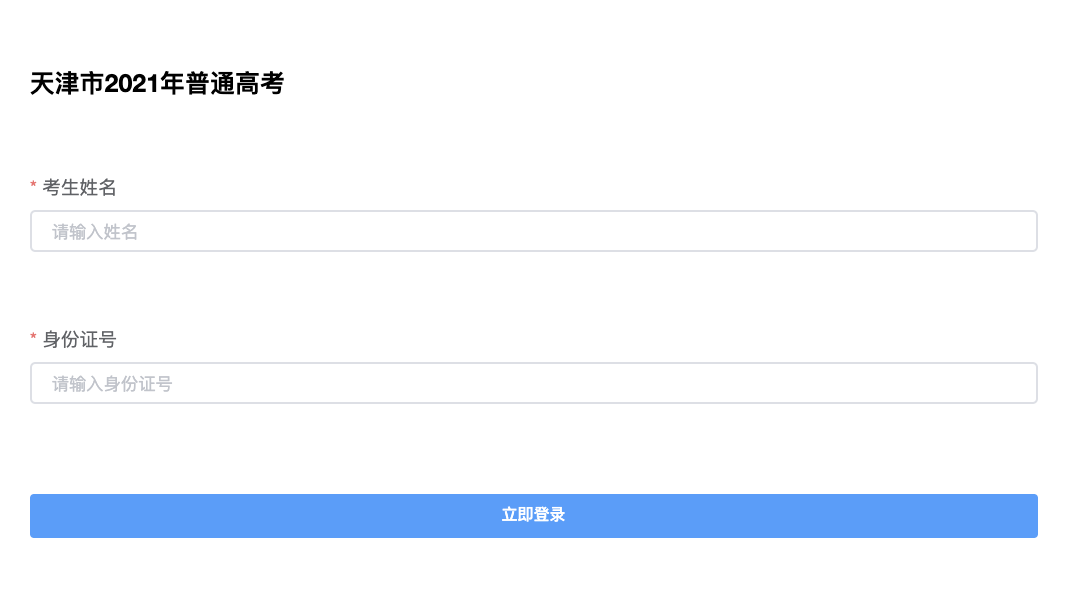
Task: Click the 立即登录 text on the blue button
Action: 533,515
